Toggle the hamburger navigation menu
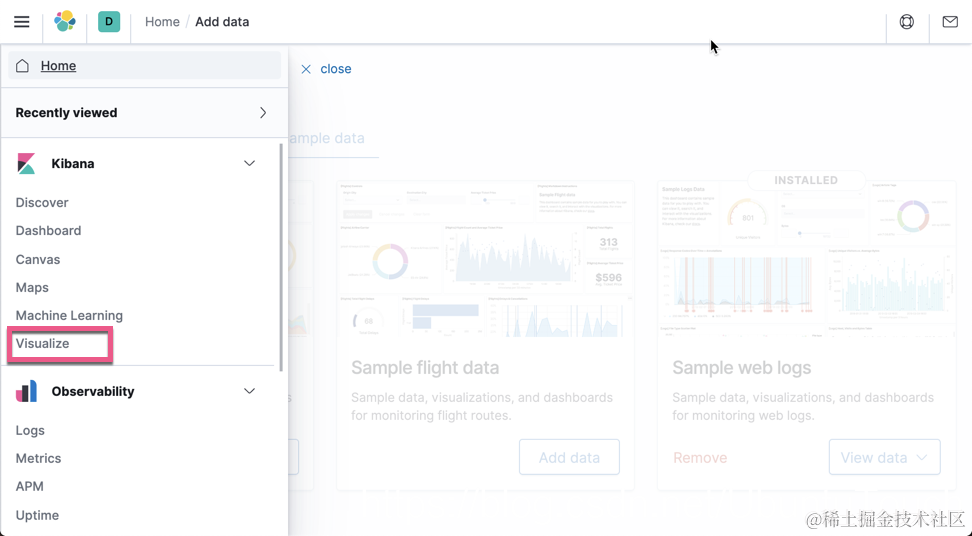The height and width of the screenshot is (536, 972). point(22,22)
